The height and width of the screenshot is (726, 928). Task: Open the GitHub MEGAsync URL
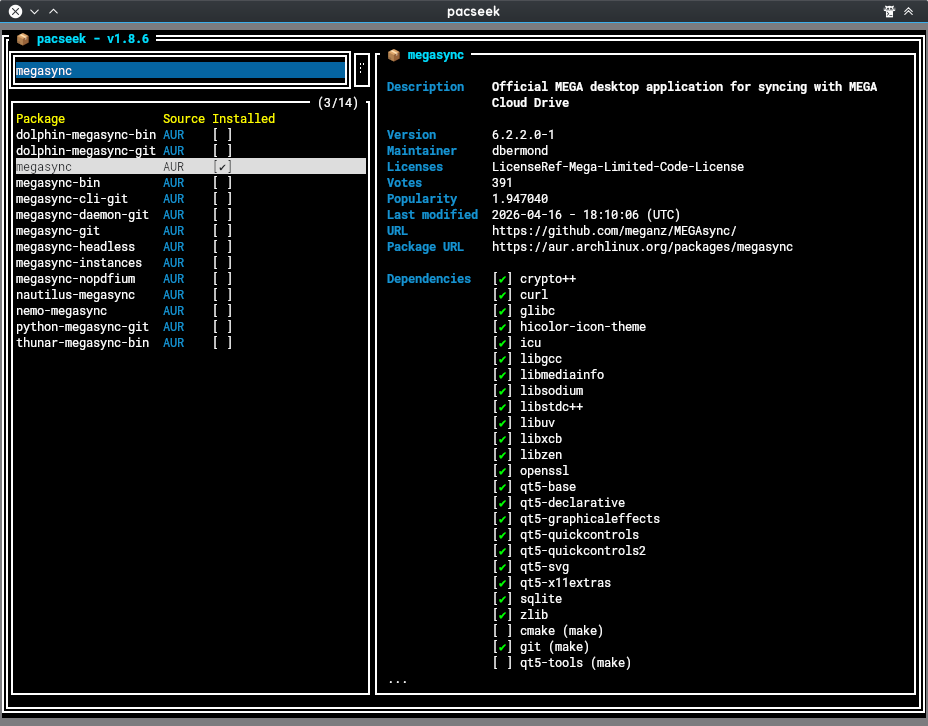coord(614,231)
